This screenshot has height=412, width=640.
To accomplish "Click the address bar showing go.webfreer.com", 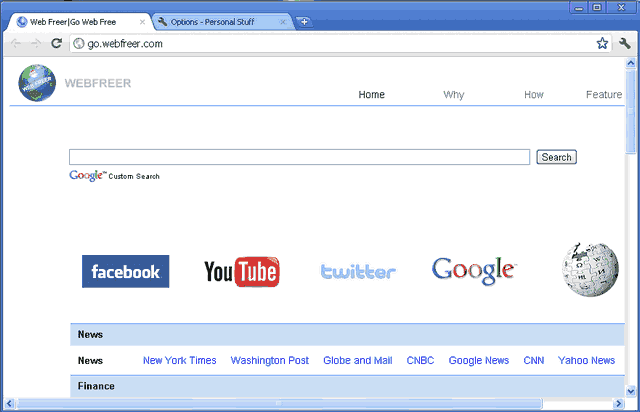I will click(340, 44).
